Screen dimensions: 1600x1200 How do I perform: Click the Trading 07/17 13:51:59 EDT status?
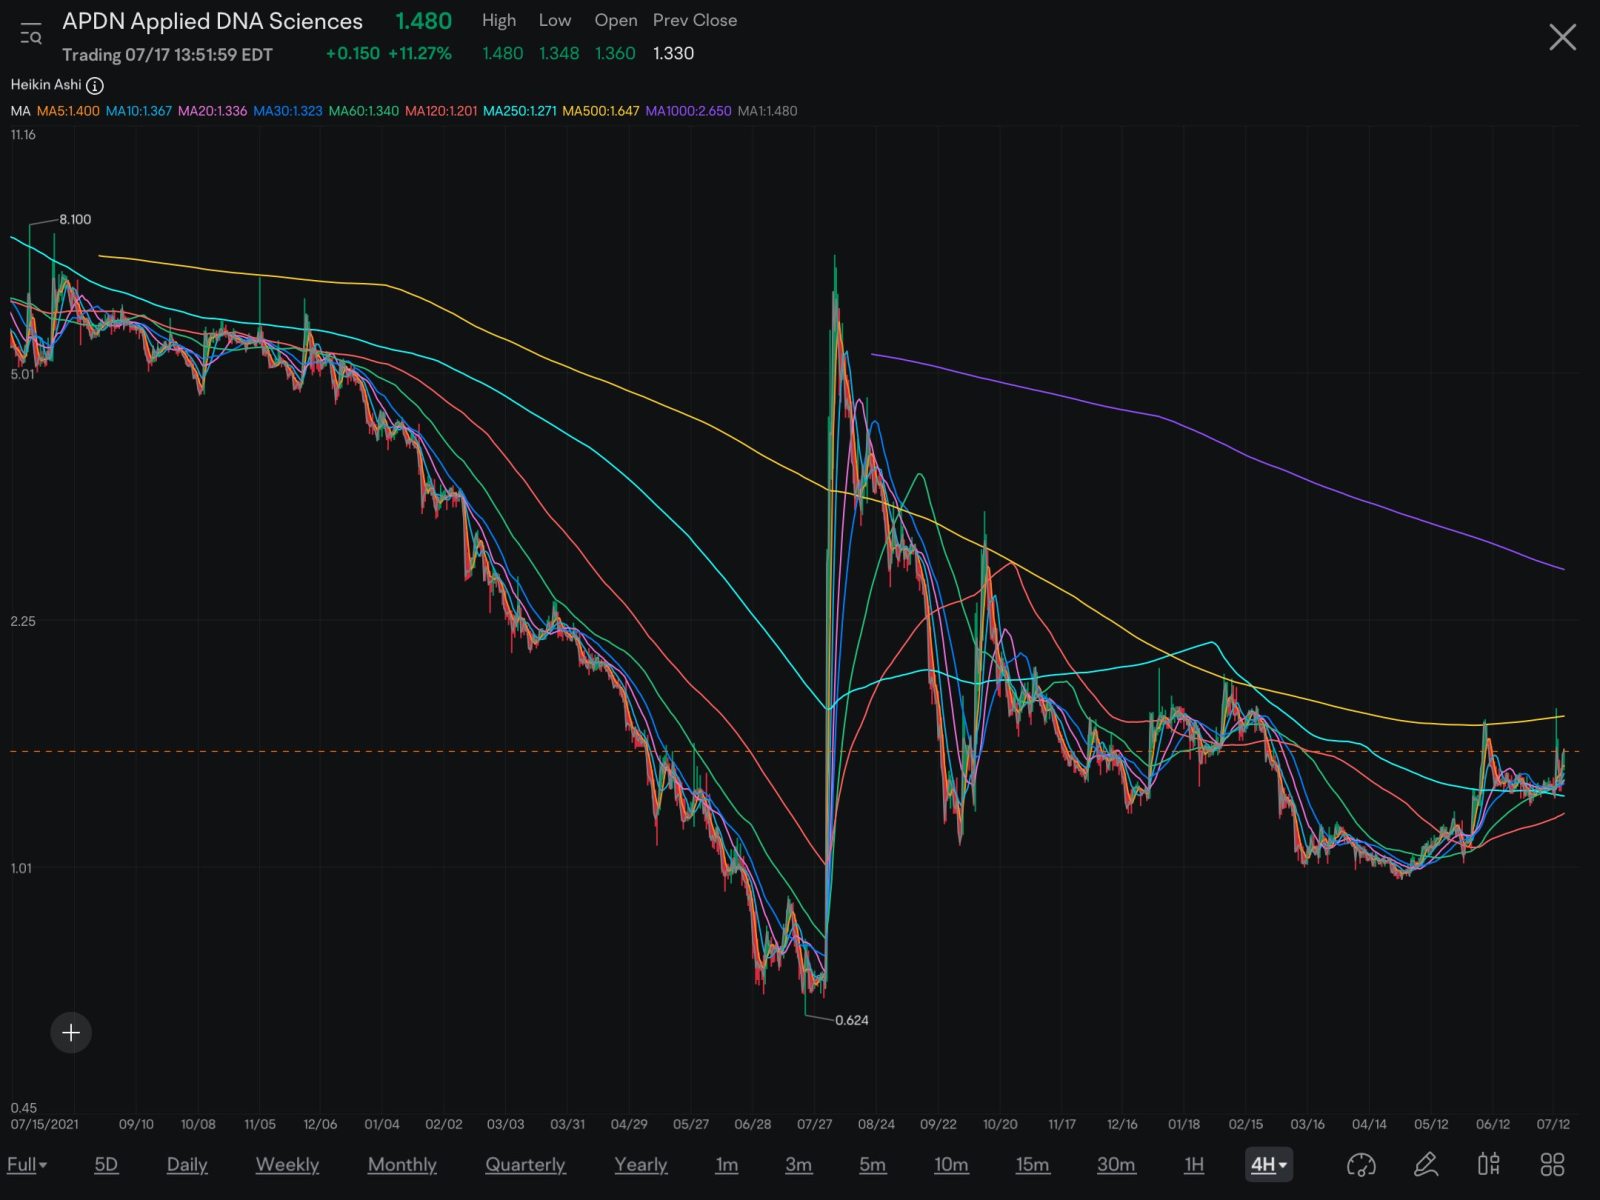[167, 54]
